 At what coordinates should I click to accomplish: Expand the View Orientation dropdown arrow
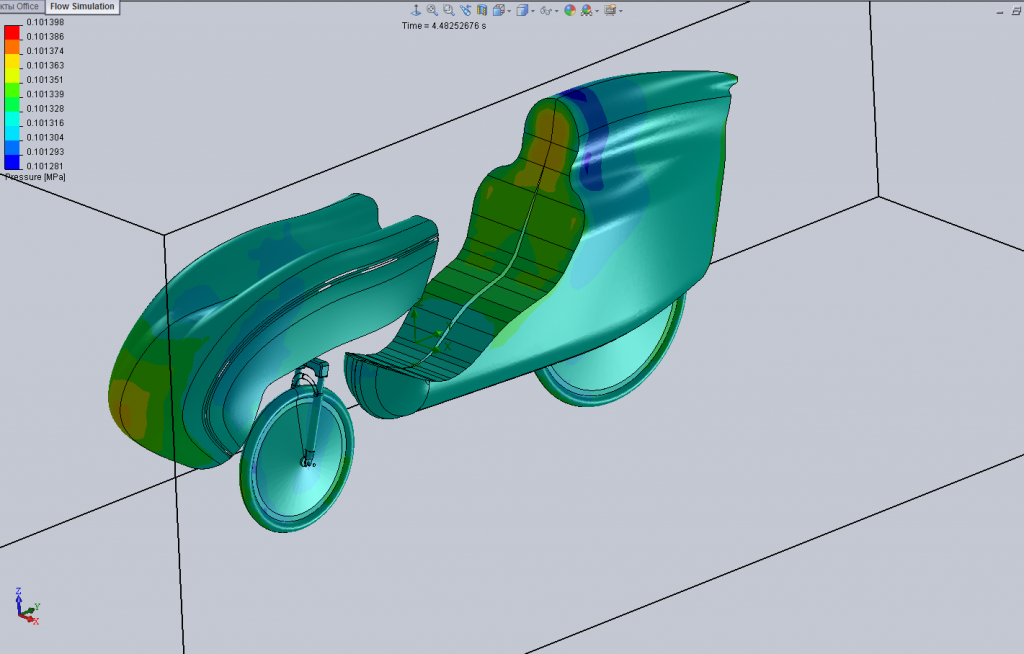[509, 11]
